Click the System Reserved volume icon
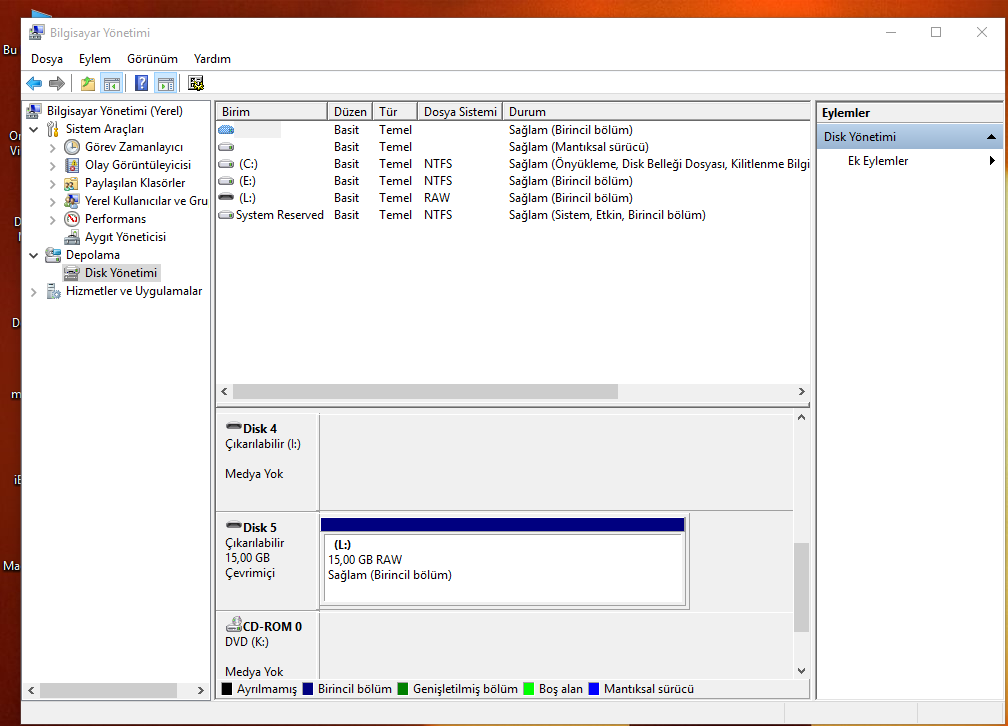 tap(226, 215)
